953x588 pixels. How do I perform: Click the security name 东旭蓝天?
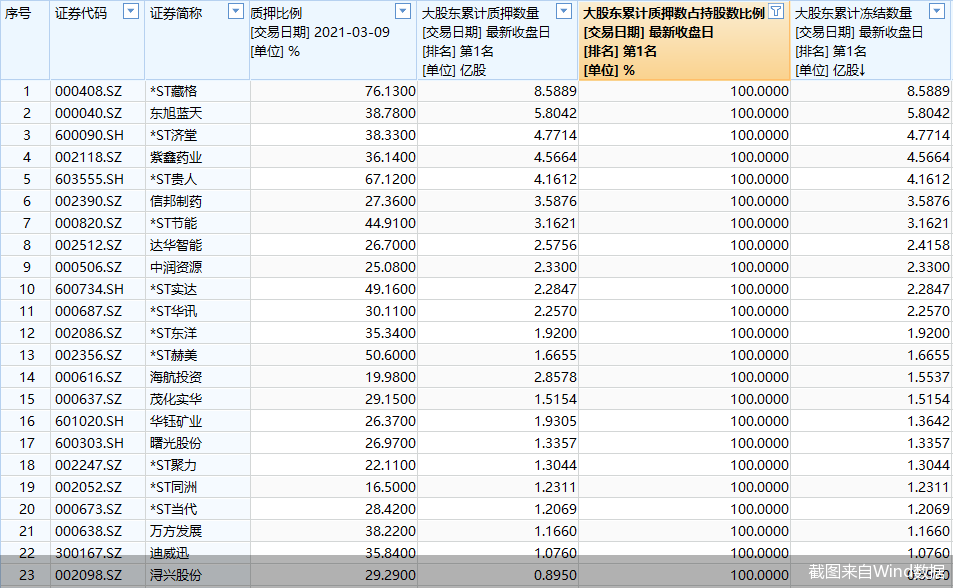tap(176, 113)
